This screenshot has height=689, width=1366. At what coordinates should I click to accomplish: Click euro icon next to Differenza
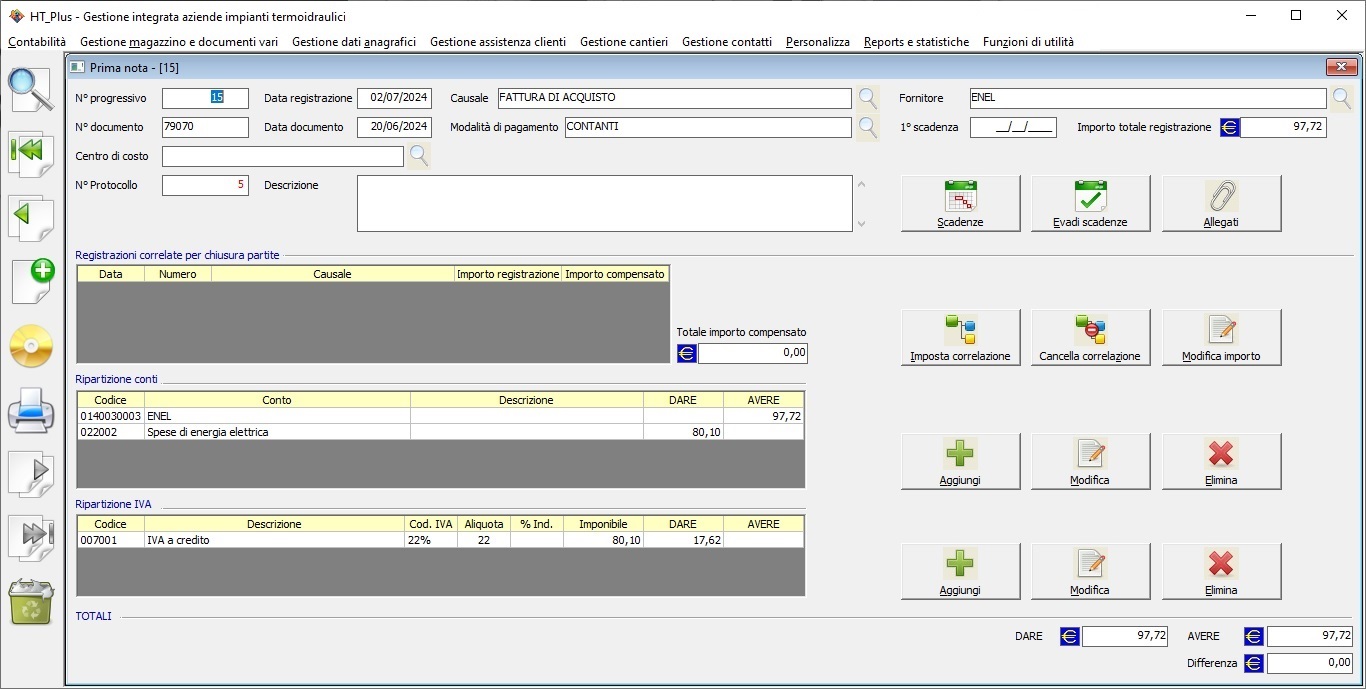click(x=1254, y=663)
